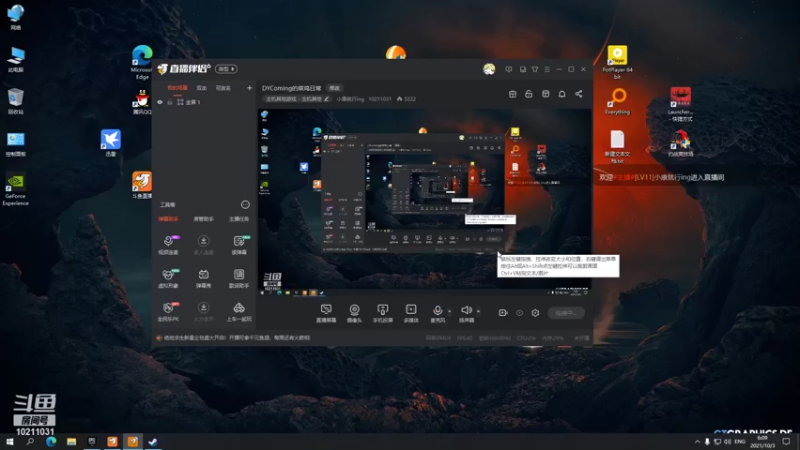Open the PK shield tool with red badge
The width and height of the screenshot is (800, 450).
[168, 312]
